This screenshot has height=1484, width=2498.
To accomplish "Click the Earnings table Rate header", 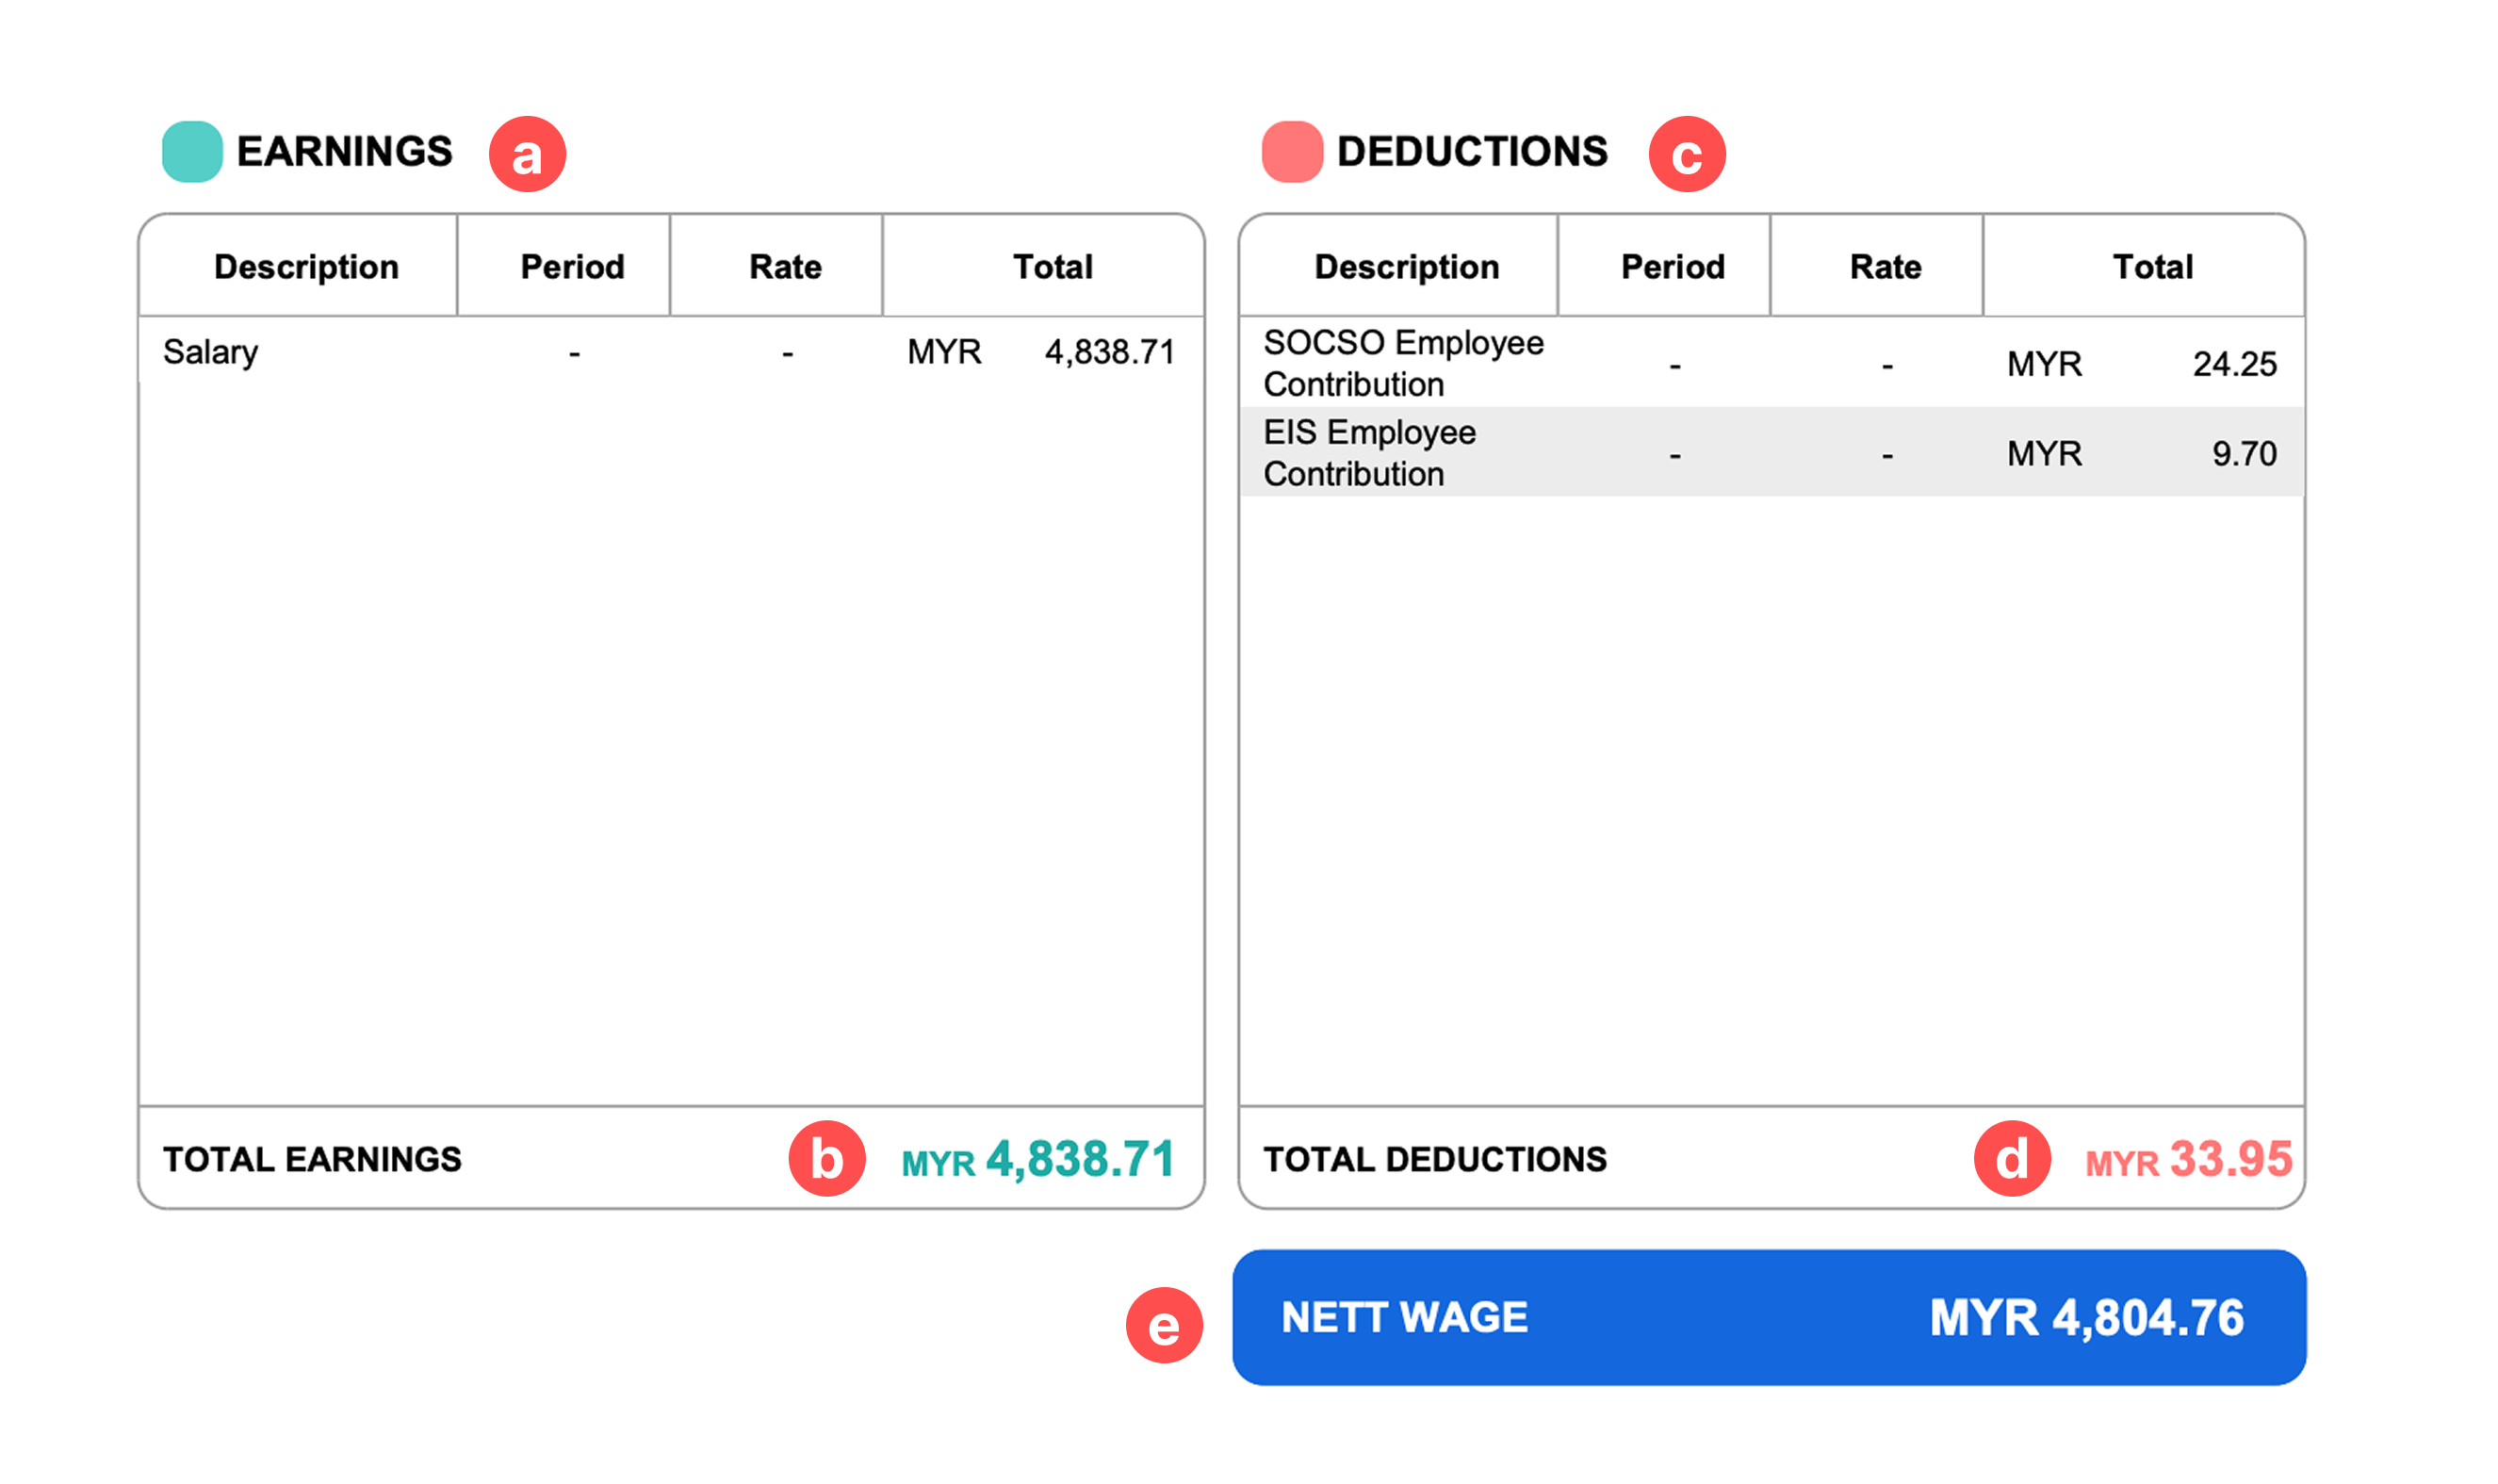I will [x=785, y=267].
